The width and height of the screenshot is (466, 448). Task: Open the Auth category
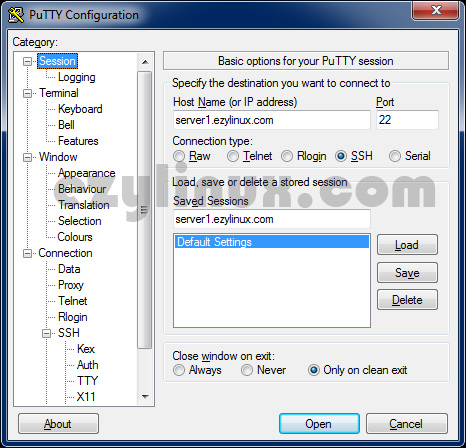pos(87,365)
